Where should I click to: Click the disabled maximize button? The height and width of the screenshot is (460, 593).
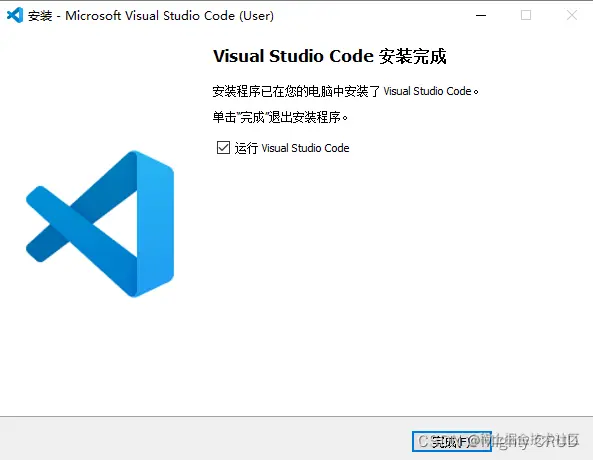(x=526, y=16)
